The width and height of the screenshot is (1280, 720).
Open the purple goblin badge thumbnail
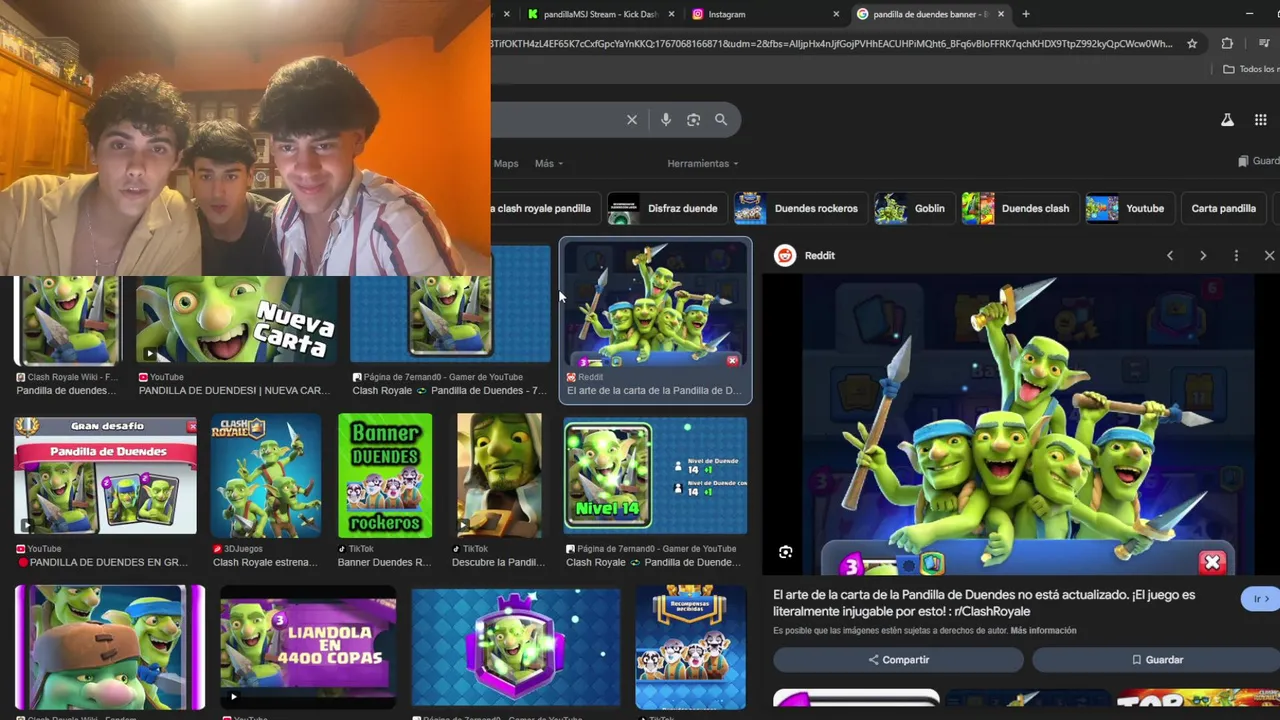[516, 649]
